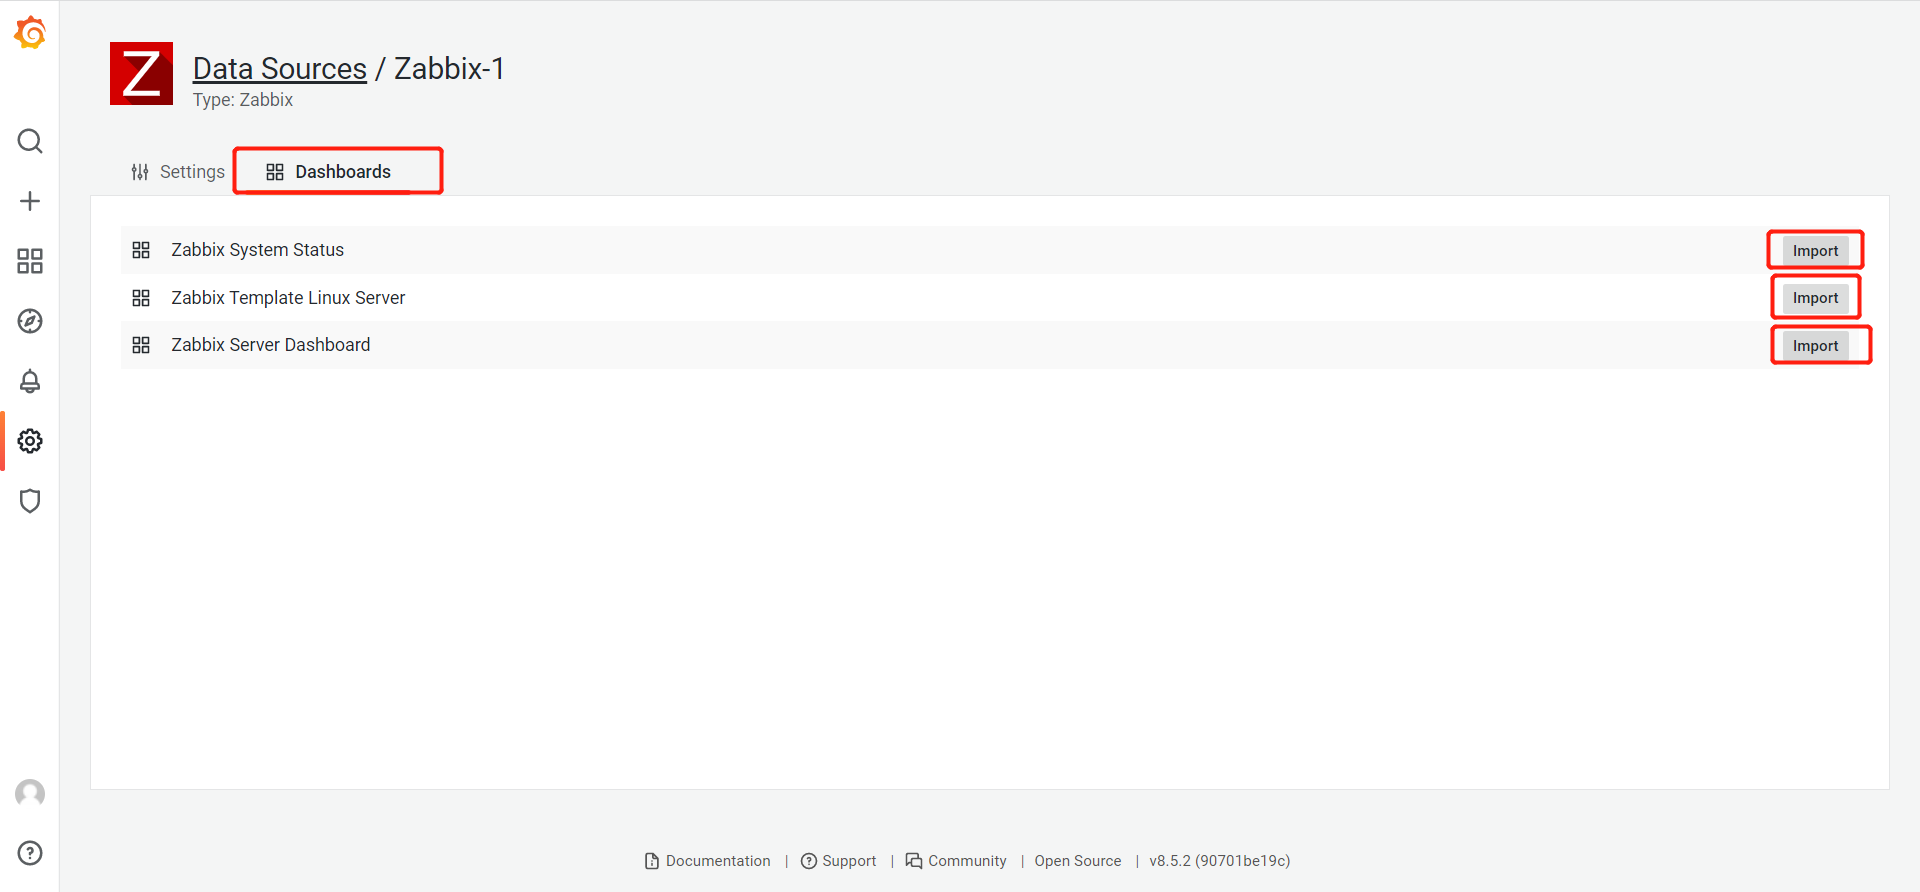
Task: Open the Search dashboards magnifier icon
Action: (30, 141)
